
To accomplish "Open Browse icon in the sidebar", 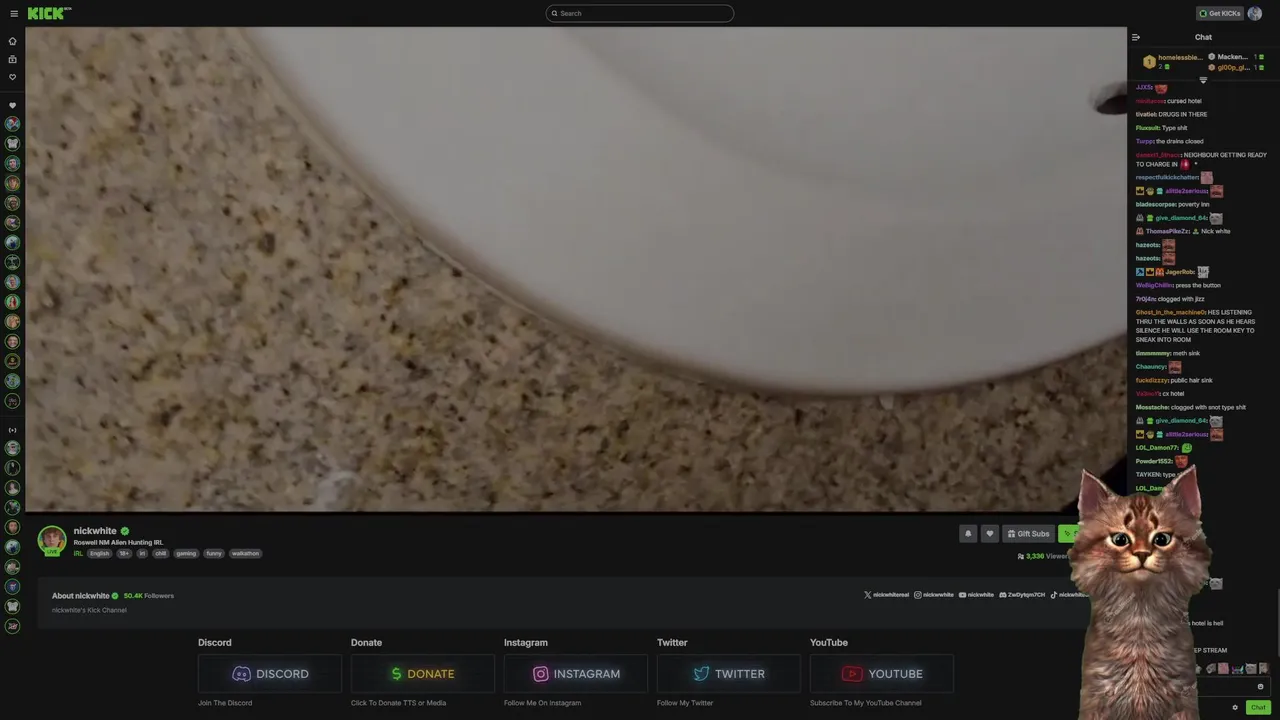I will 12,59.
